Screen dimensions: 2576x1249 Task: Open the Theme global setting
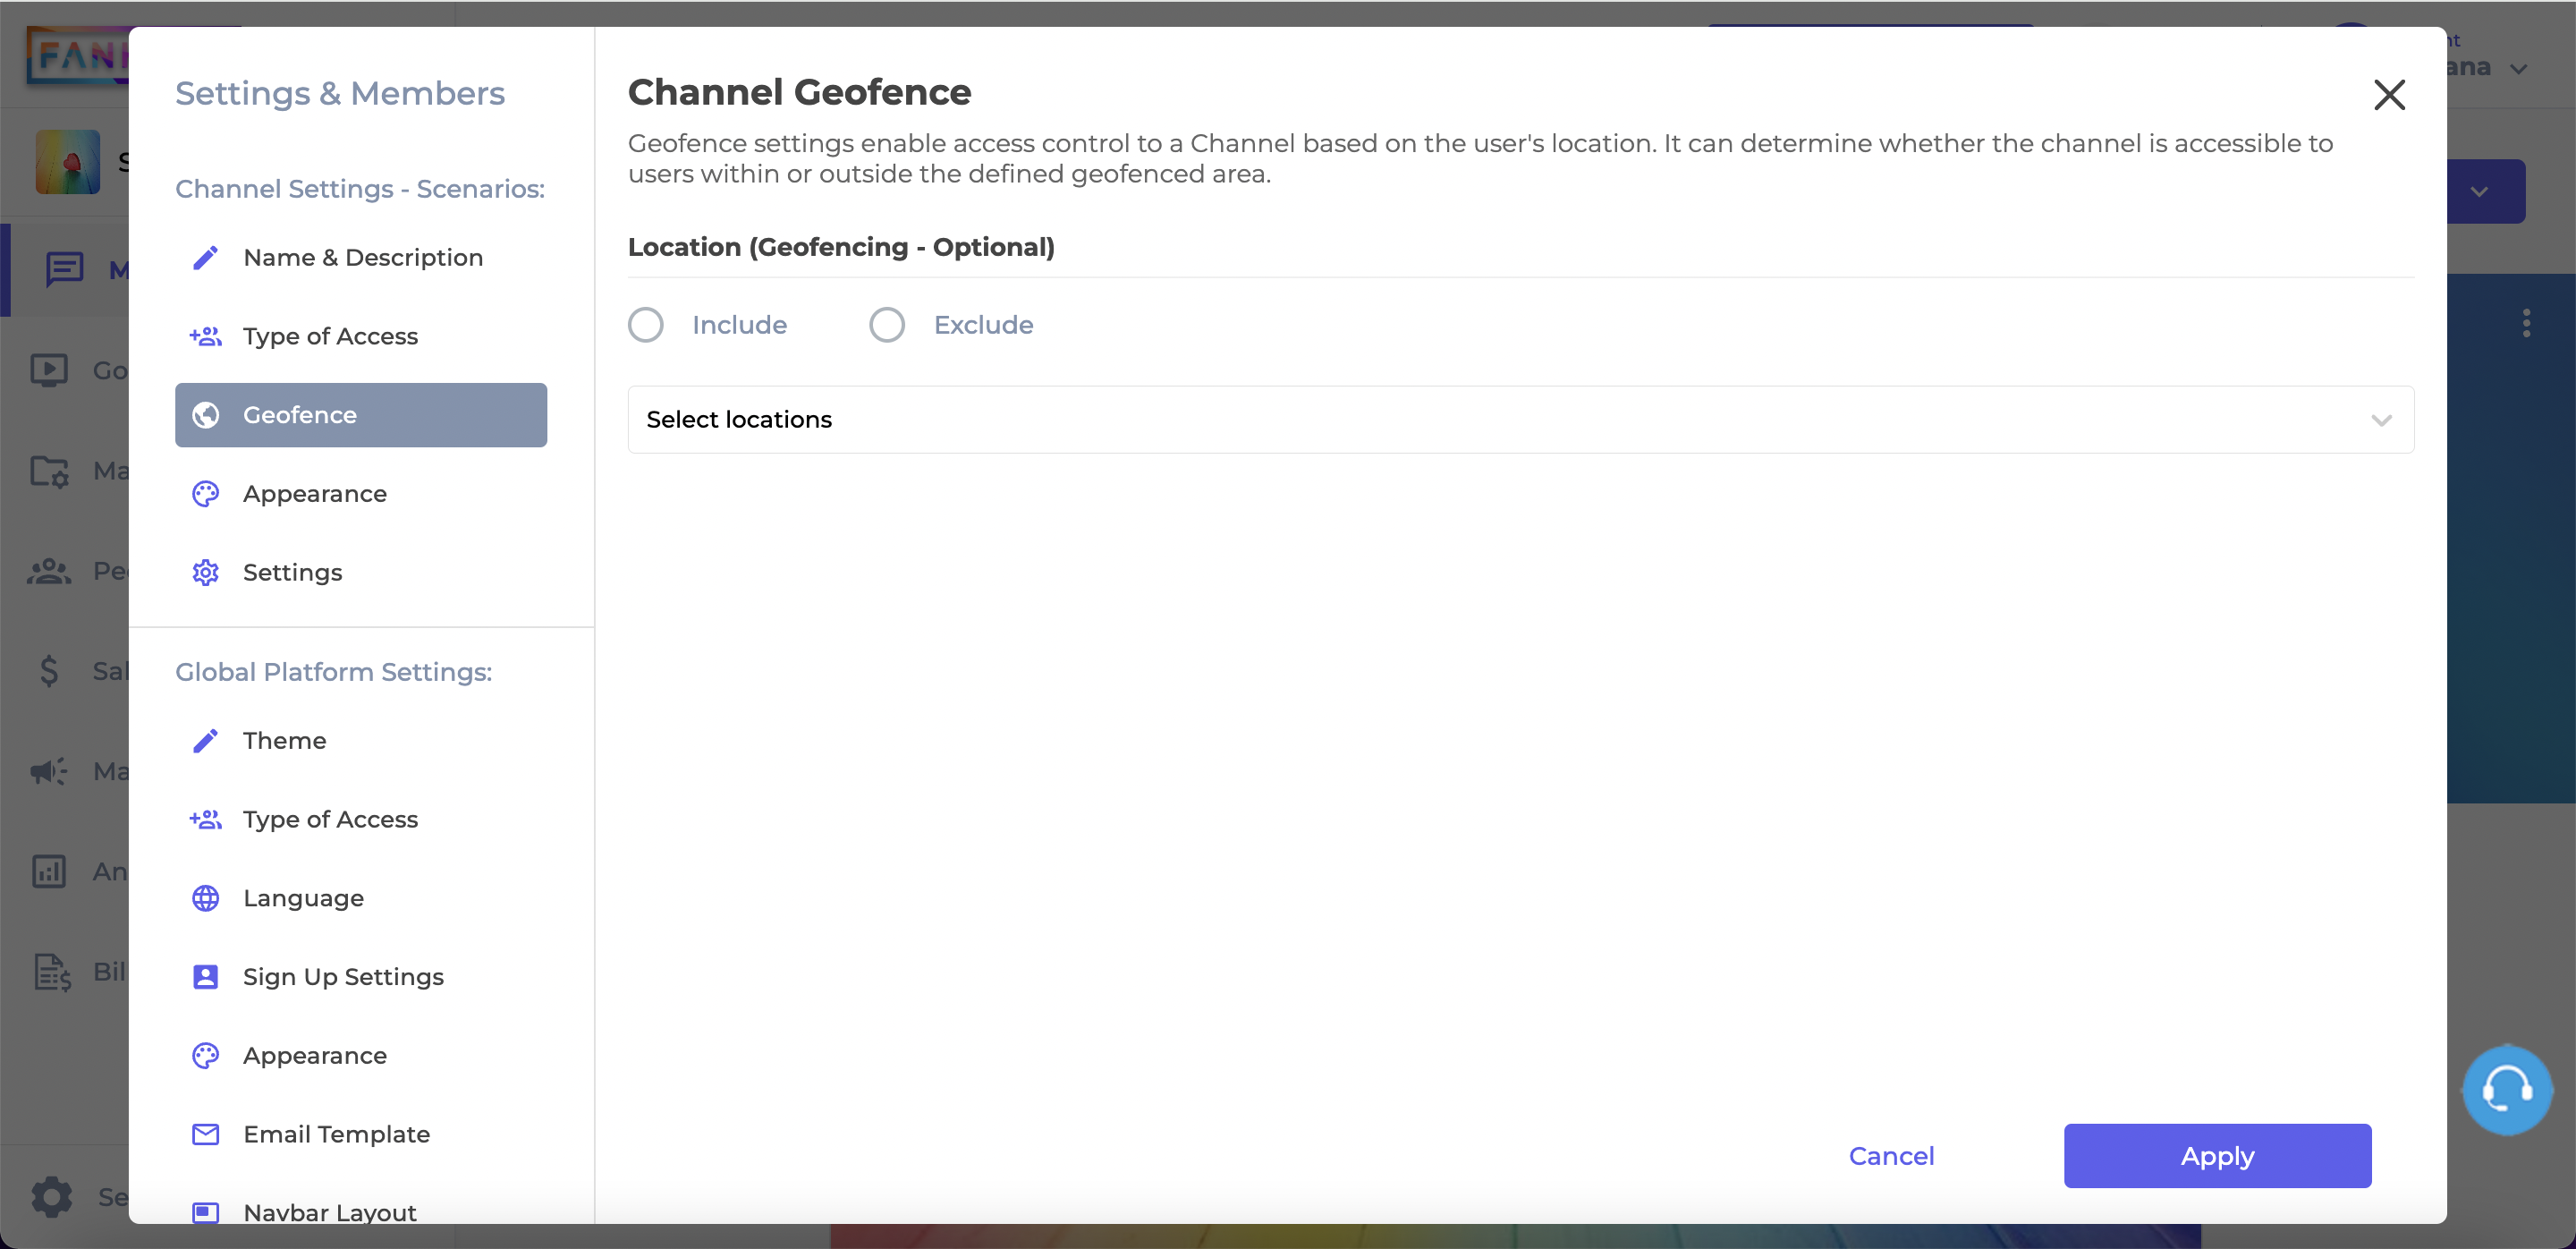click(x=361, y=741)
